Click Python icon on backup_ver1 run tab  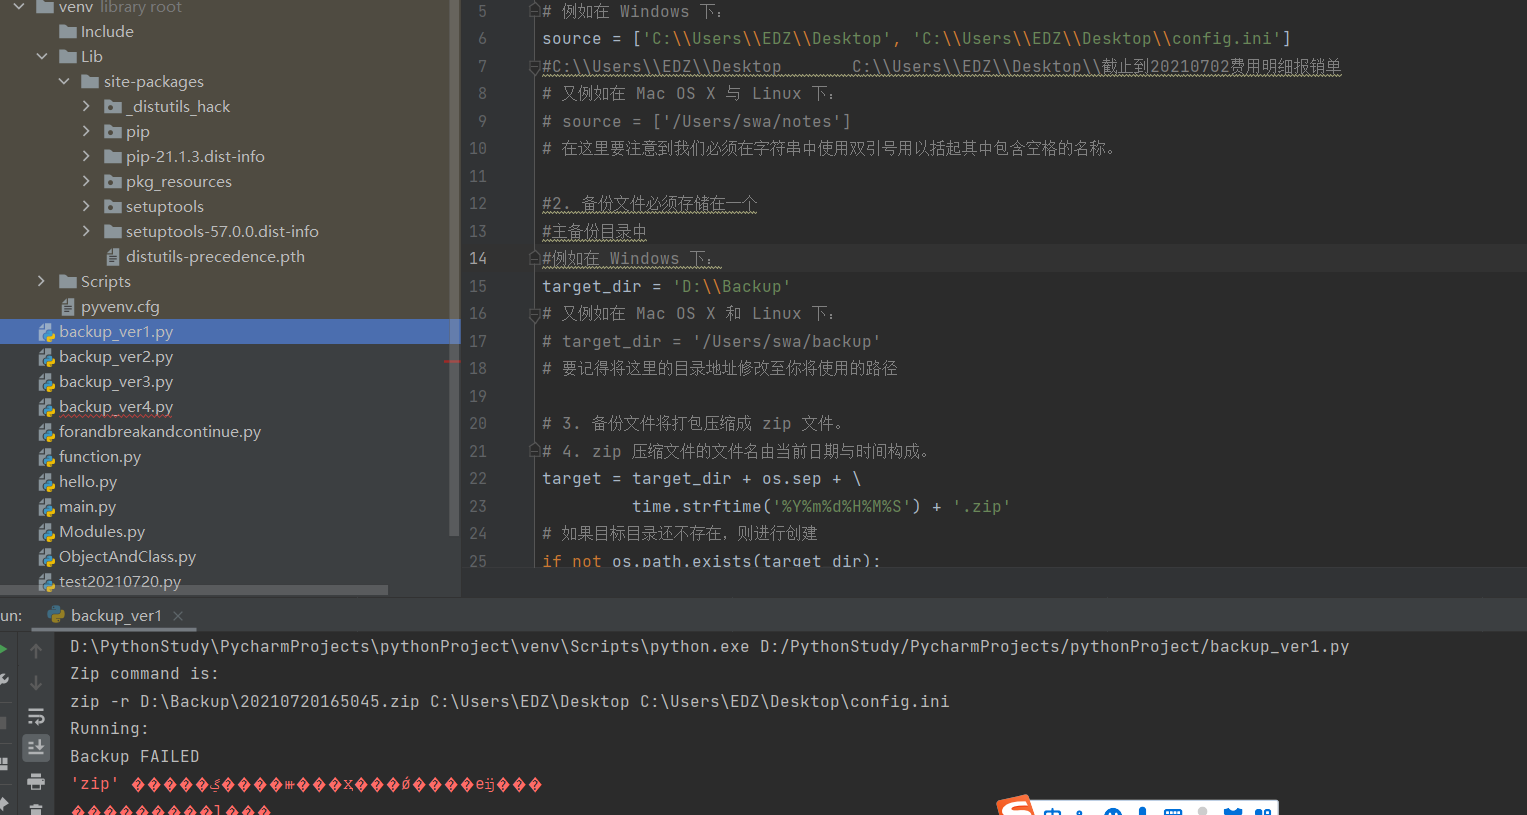[56, 615]
